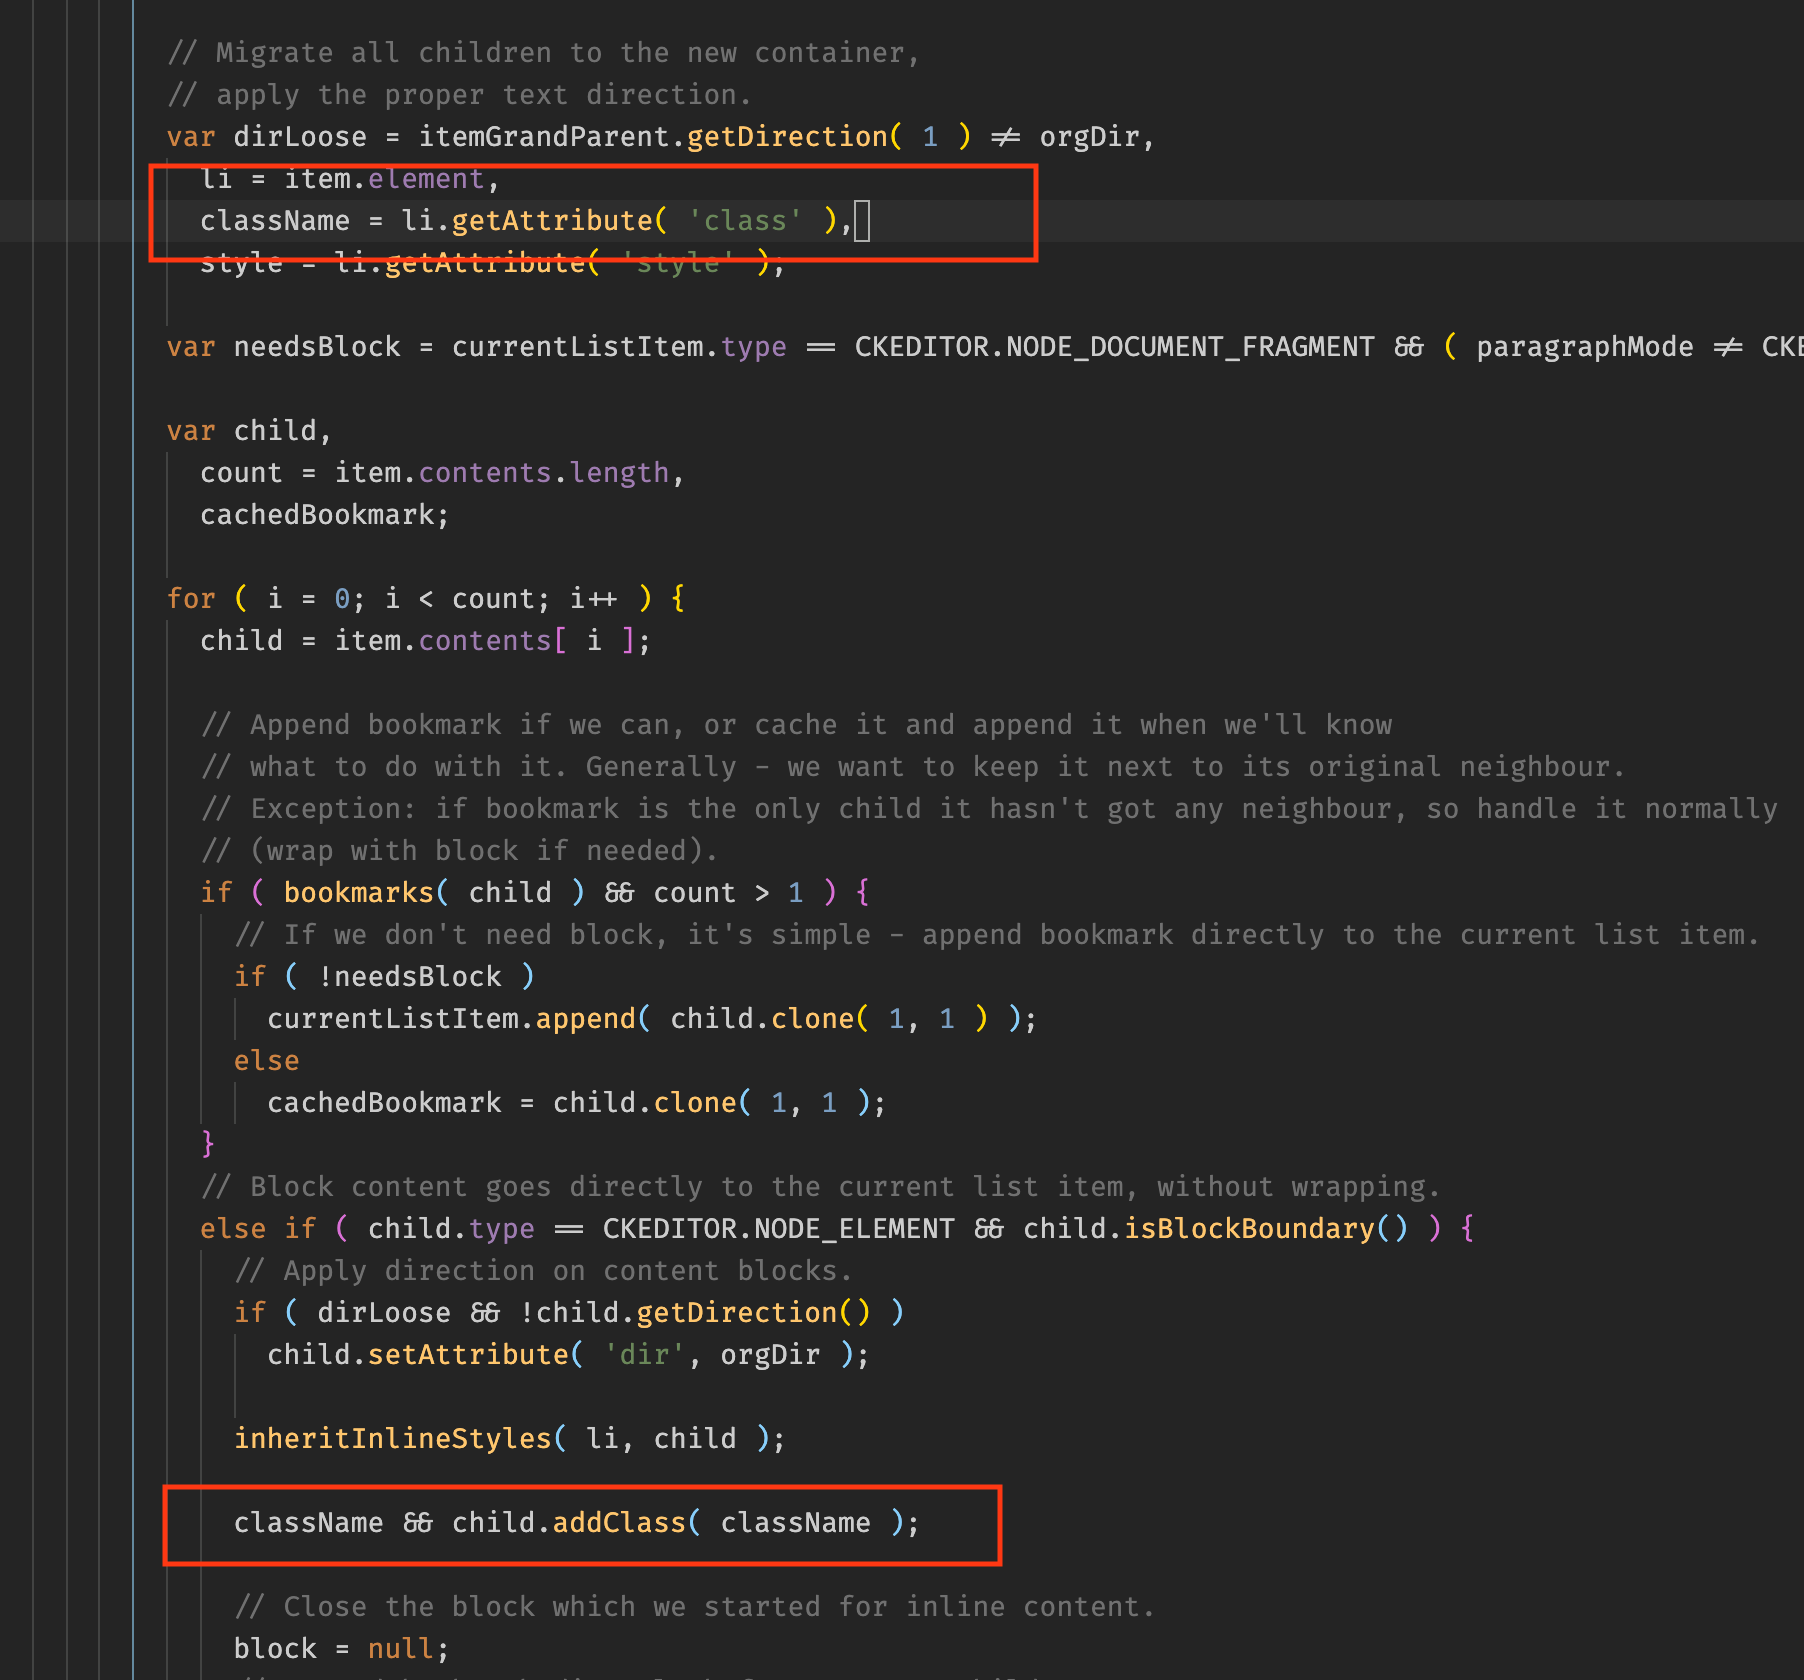
Task: Click the var keyword before needsBlock
Action: [x=191, y=347]
